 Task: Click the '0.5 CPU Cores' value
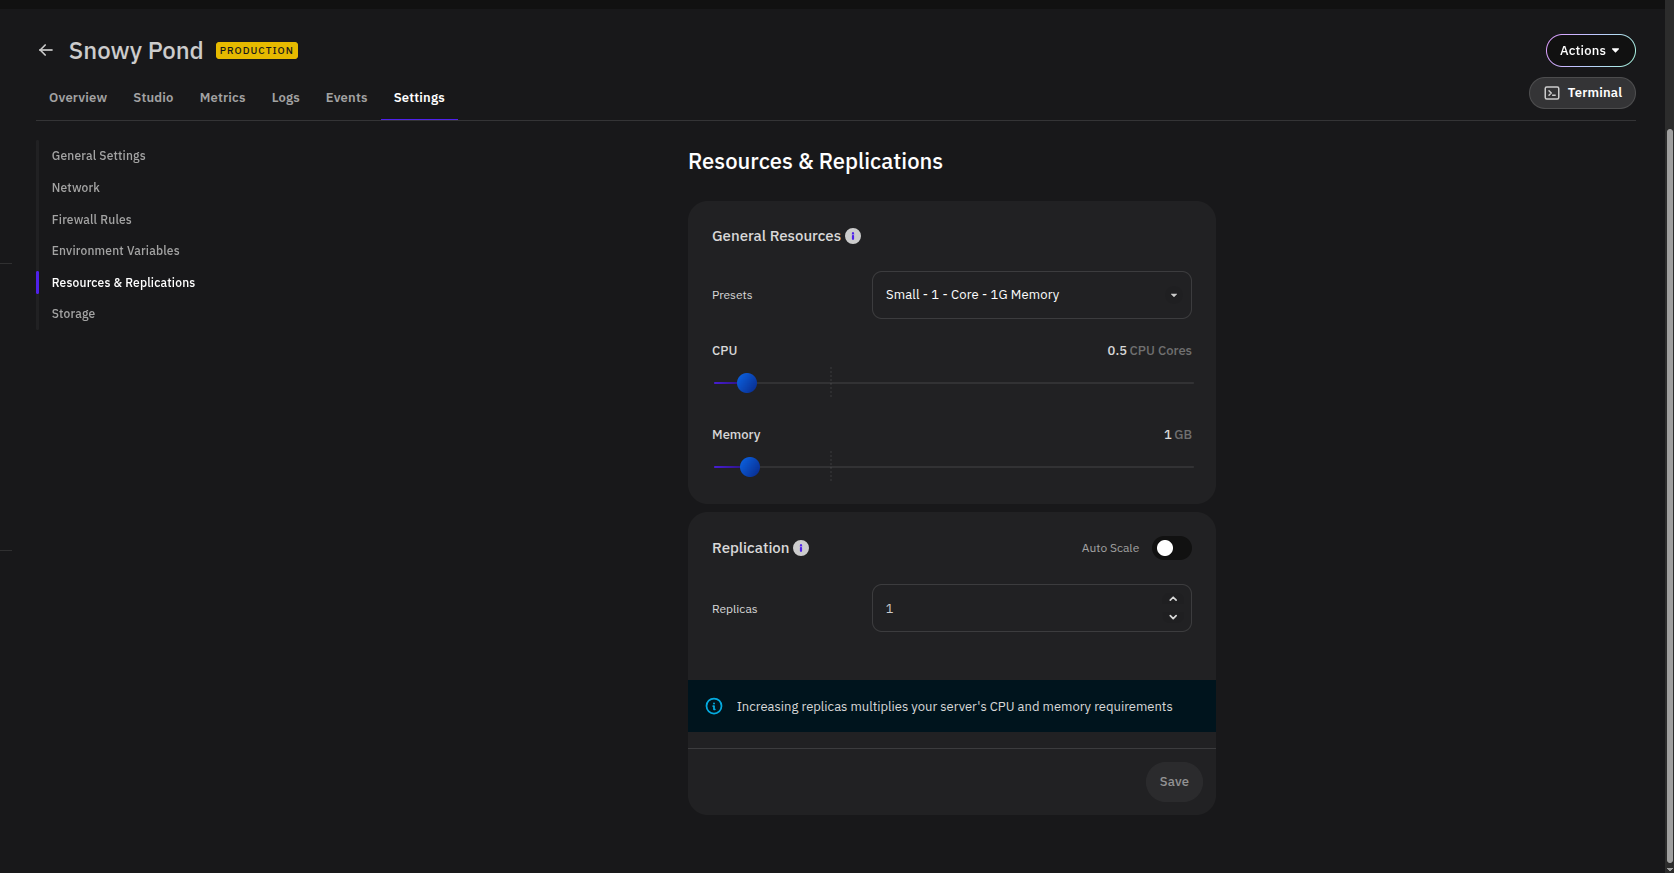click(x=1149, y=351)
